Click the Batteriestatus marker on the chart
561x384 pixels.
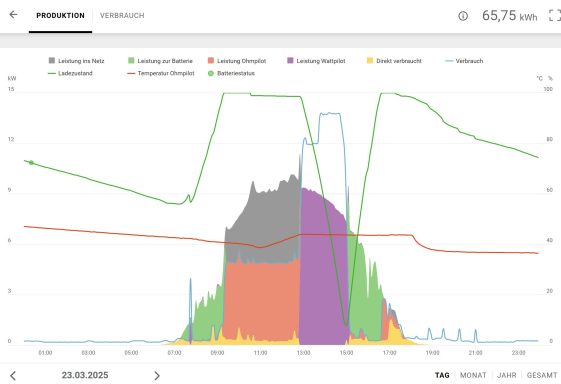pyautogui.click(x=31, y=162)
